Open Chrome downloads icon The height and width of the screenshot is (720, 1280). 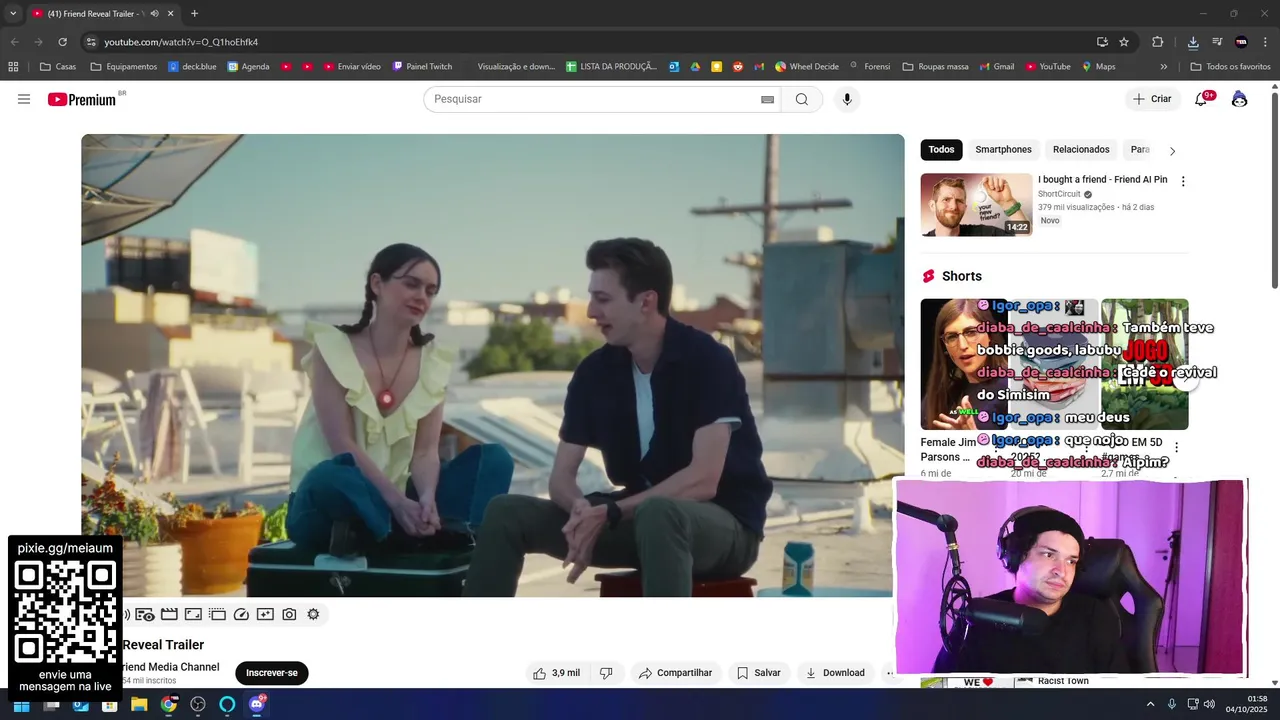click(1193, 42)
